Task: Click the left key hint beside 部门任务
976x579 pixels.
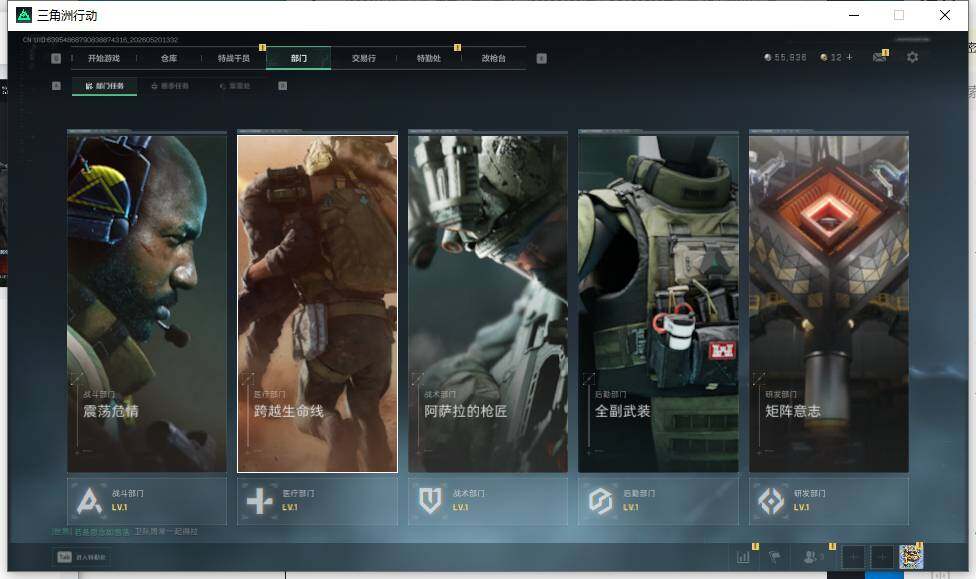Action: click(x=56, y=86)
